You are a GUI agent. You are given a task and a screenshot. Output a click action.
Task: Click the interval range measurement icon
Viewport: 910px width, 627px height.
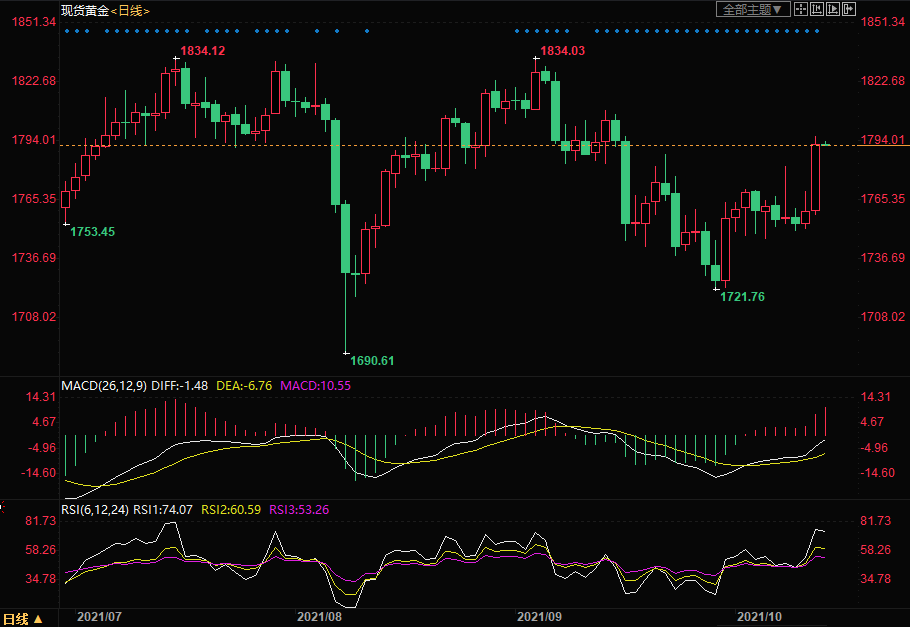click(817, 9)
